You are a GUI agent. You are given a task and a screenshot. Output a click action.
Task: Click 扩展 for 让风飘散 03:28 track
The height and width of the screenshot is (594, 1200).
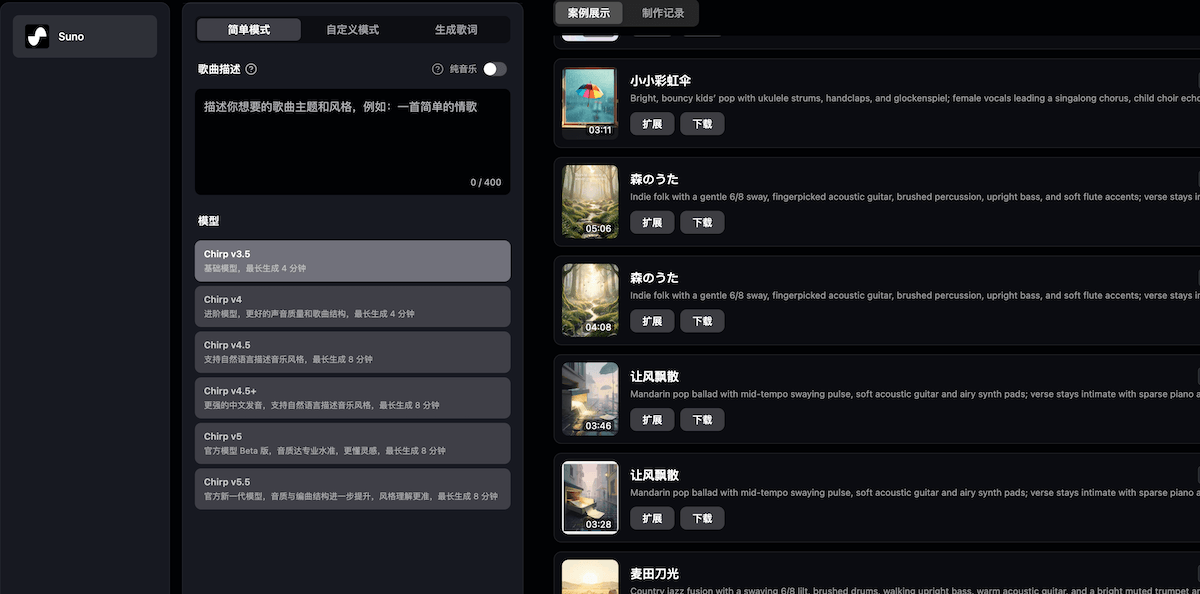click(x=652, y=518)
